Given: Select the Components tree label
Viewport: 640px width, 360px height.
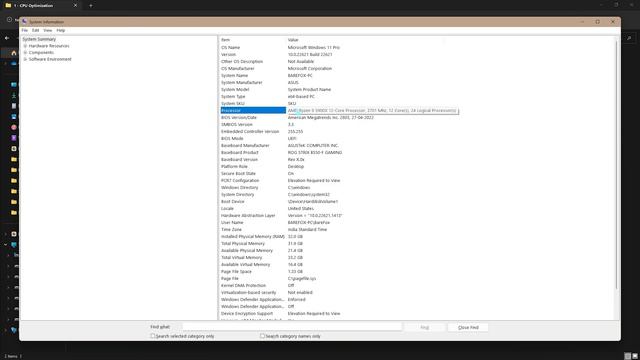Looking at the screenshot, I should (41, 53).
